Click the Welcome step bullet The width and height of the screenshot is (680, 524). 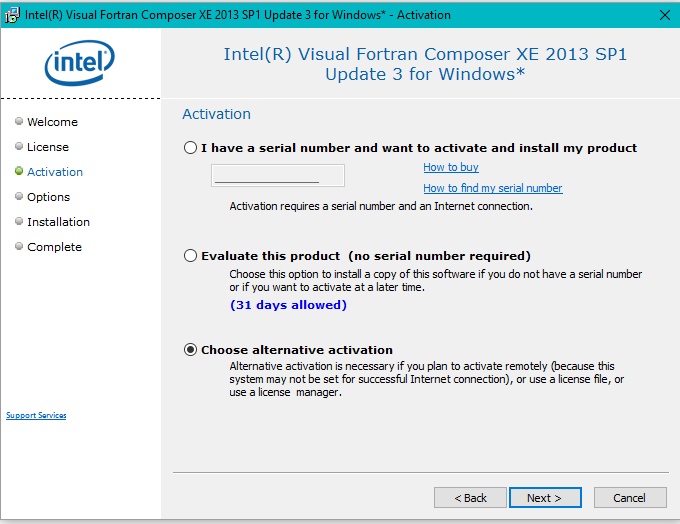tap(19, 121)
